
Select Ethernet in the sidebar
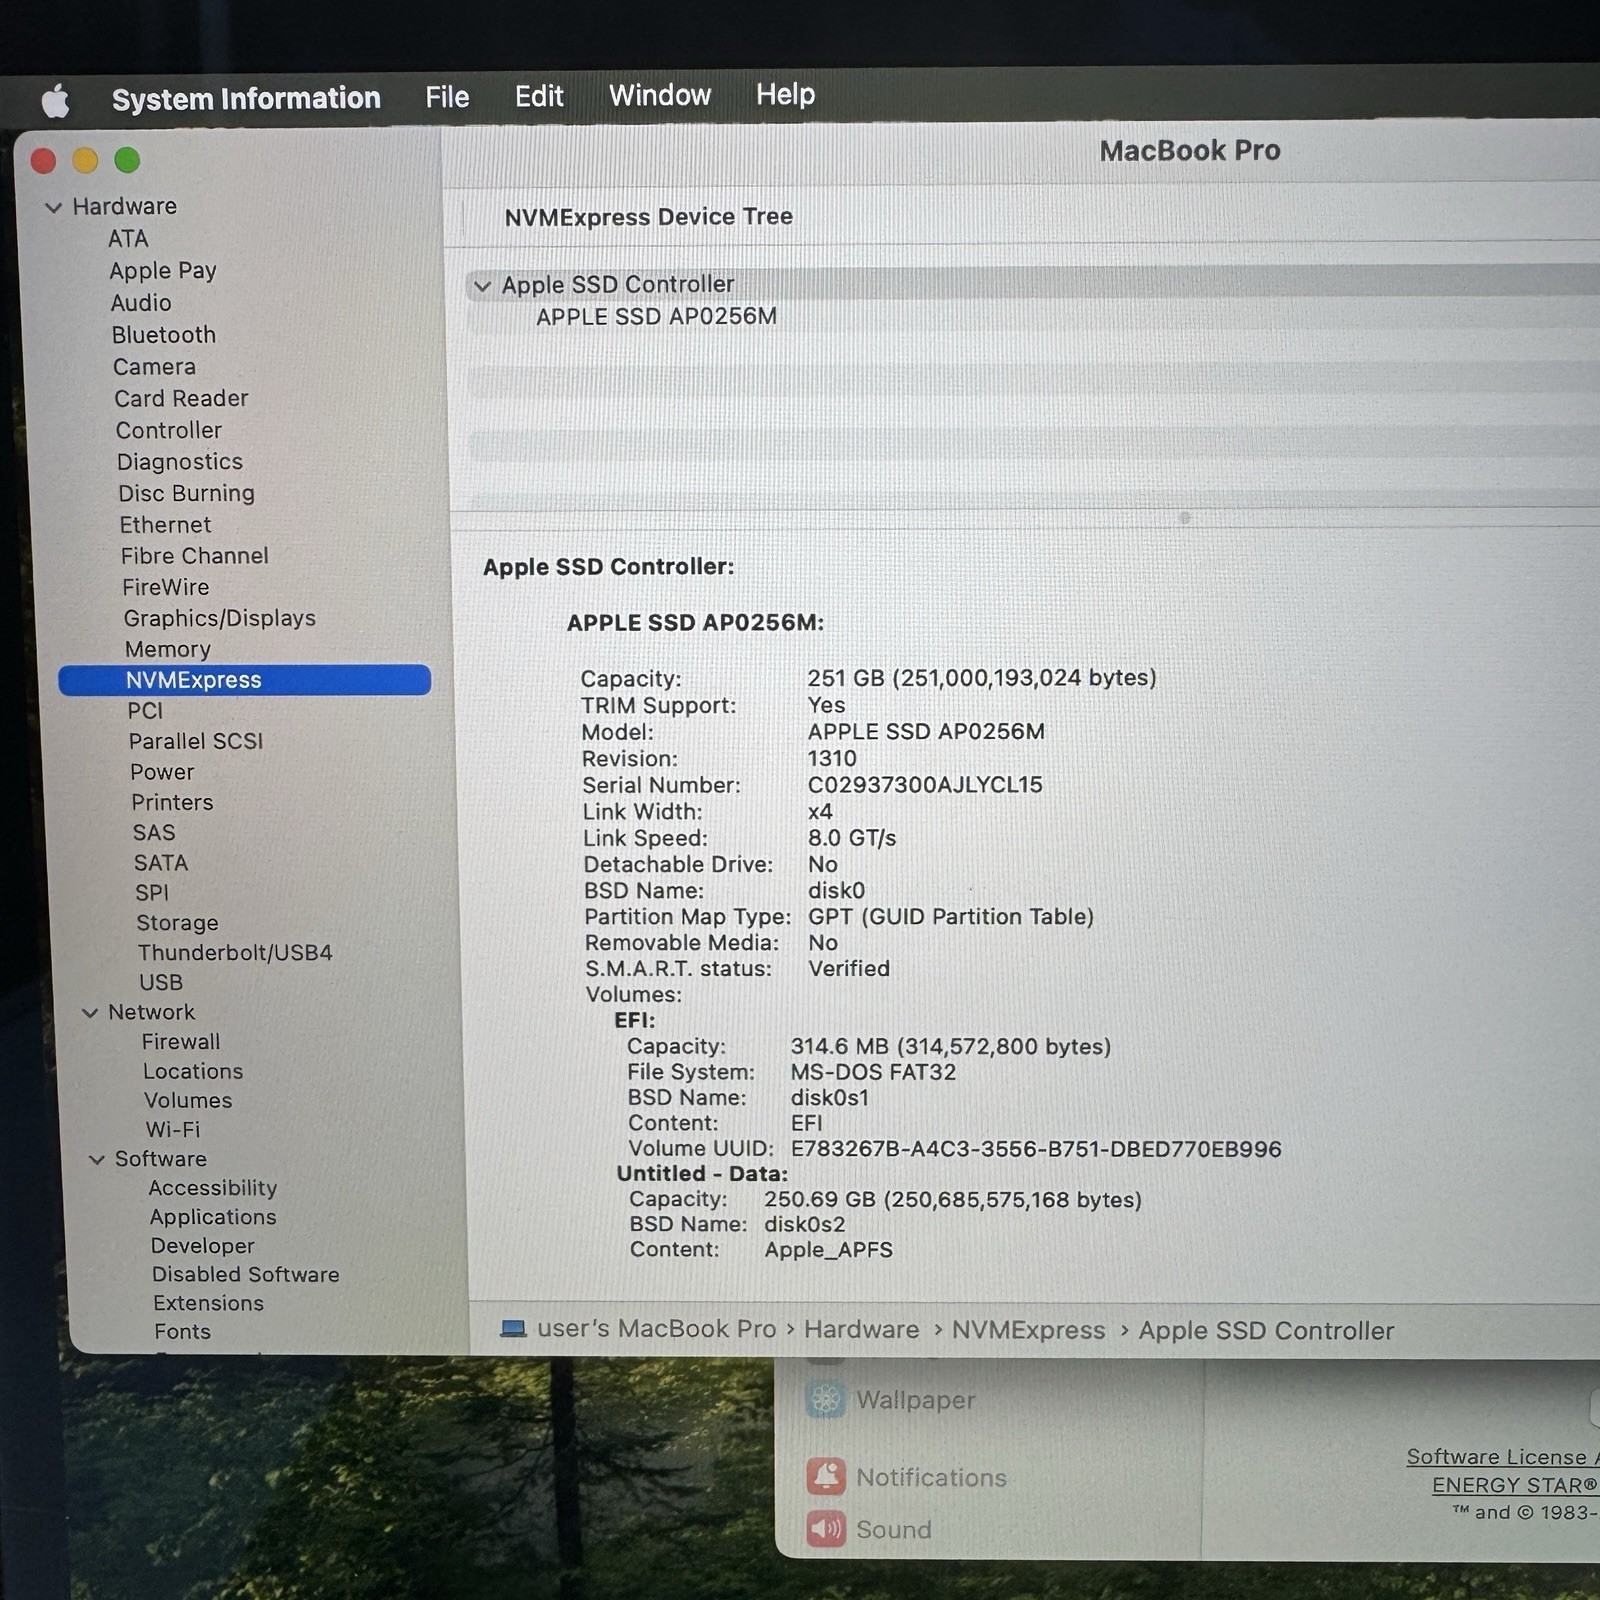coord(166,525)
